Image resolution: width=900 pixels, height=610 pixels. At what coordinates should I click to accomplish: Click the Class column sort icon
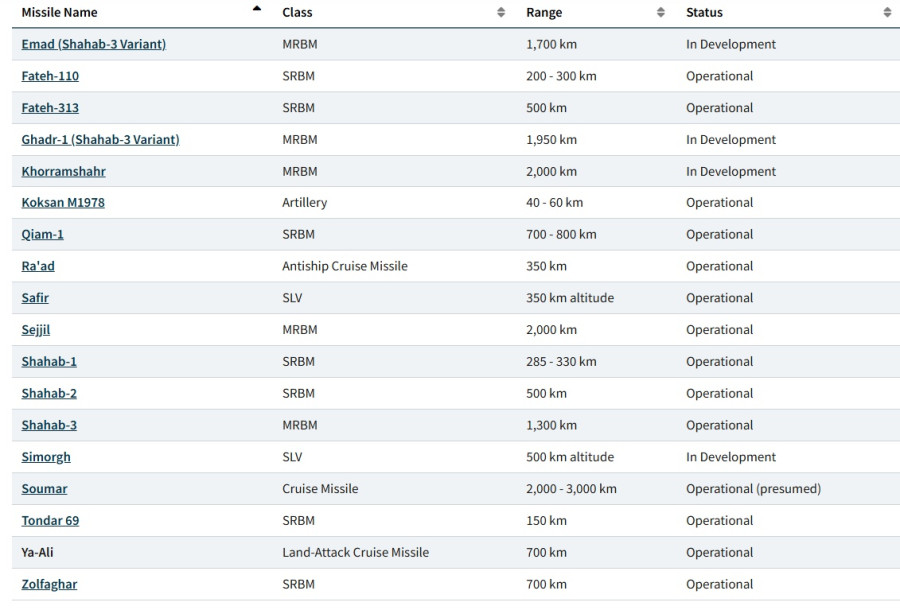coord(501,13)
